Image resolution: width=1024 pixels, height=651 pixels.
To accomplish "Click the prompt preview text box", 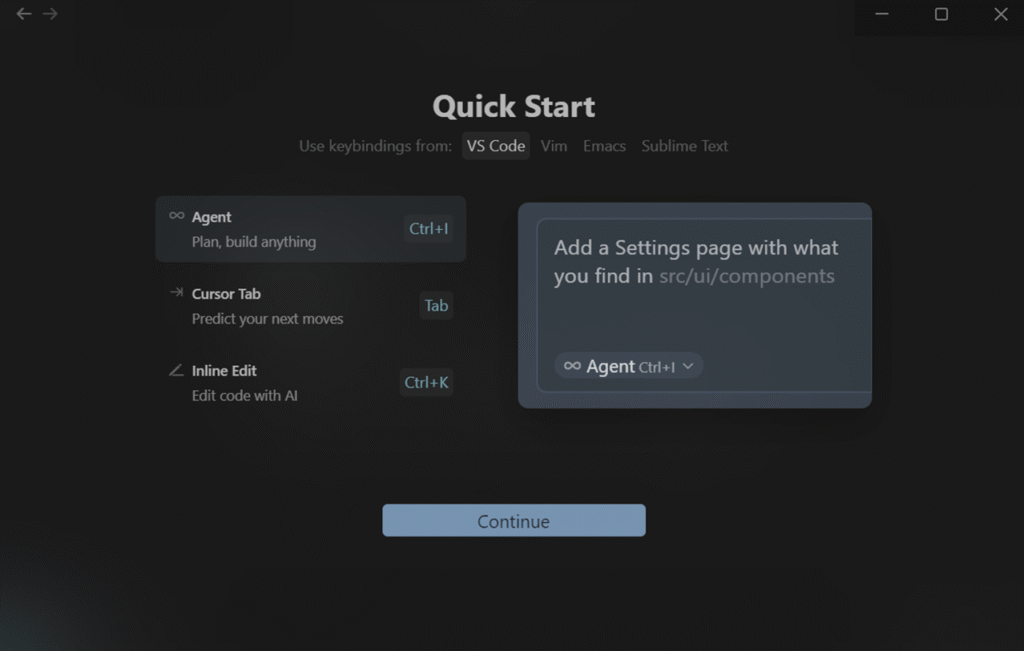I will click(x=704, y=305).
